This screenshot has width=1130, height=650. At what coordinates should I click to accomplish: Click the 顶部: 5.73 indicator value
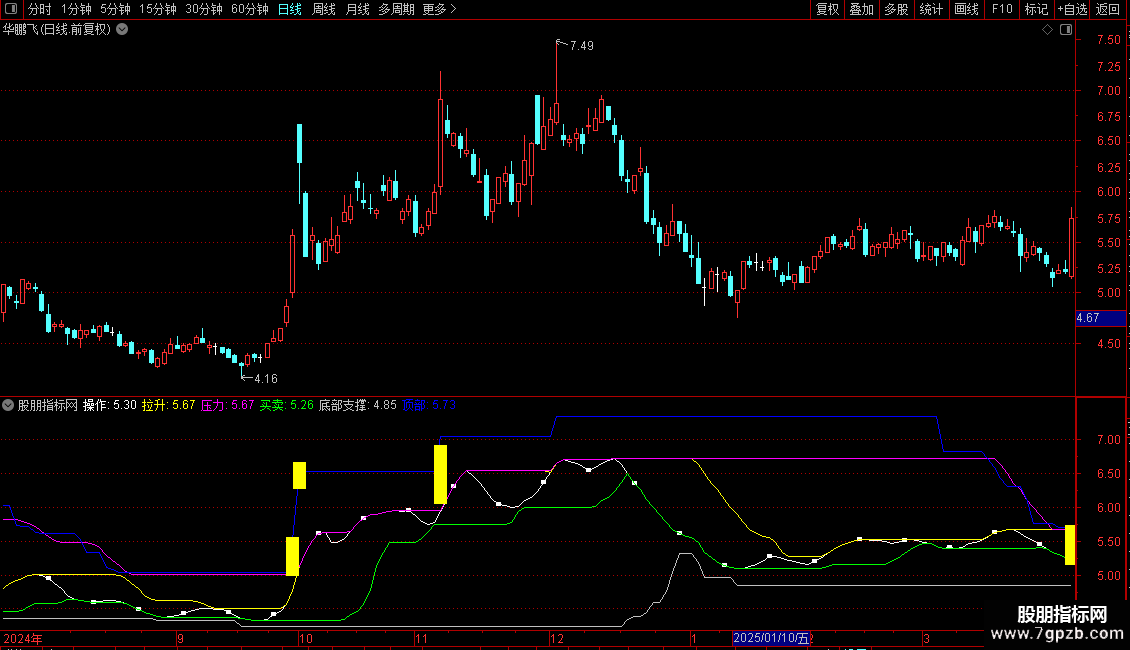tap(429, 405)
